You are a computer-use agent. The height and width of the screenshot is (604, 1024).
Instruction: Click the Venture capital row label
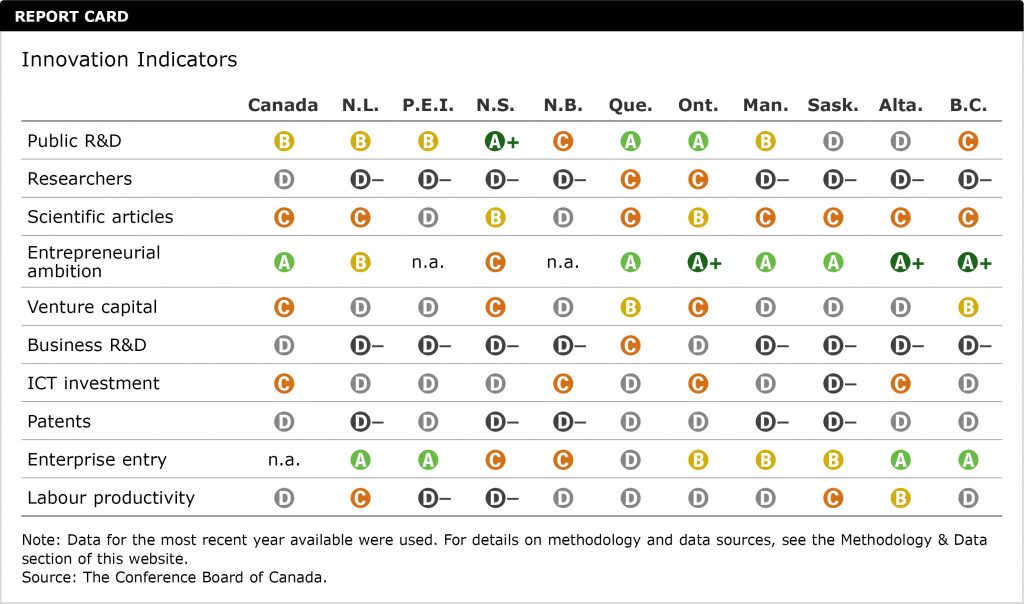pyautogui.click(x=92, y=308)
